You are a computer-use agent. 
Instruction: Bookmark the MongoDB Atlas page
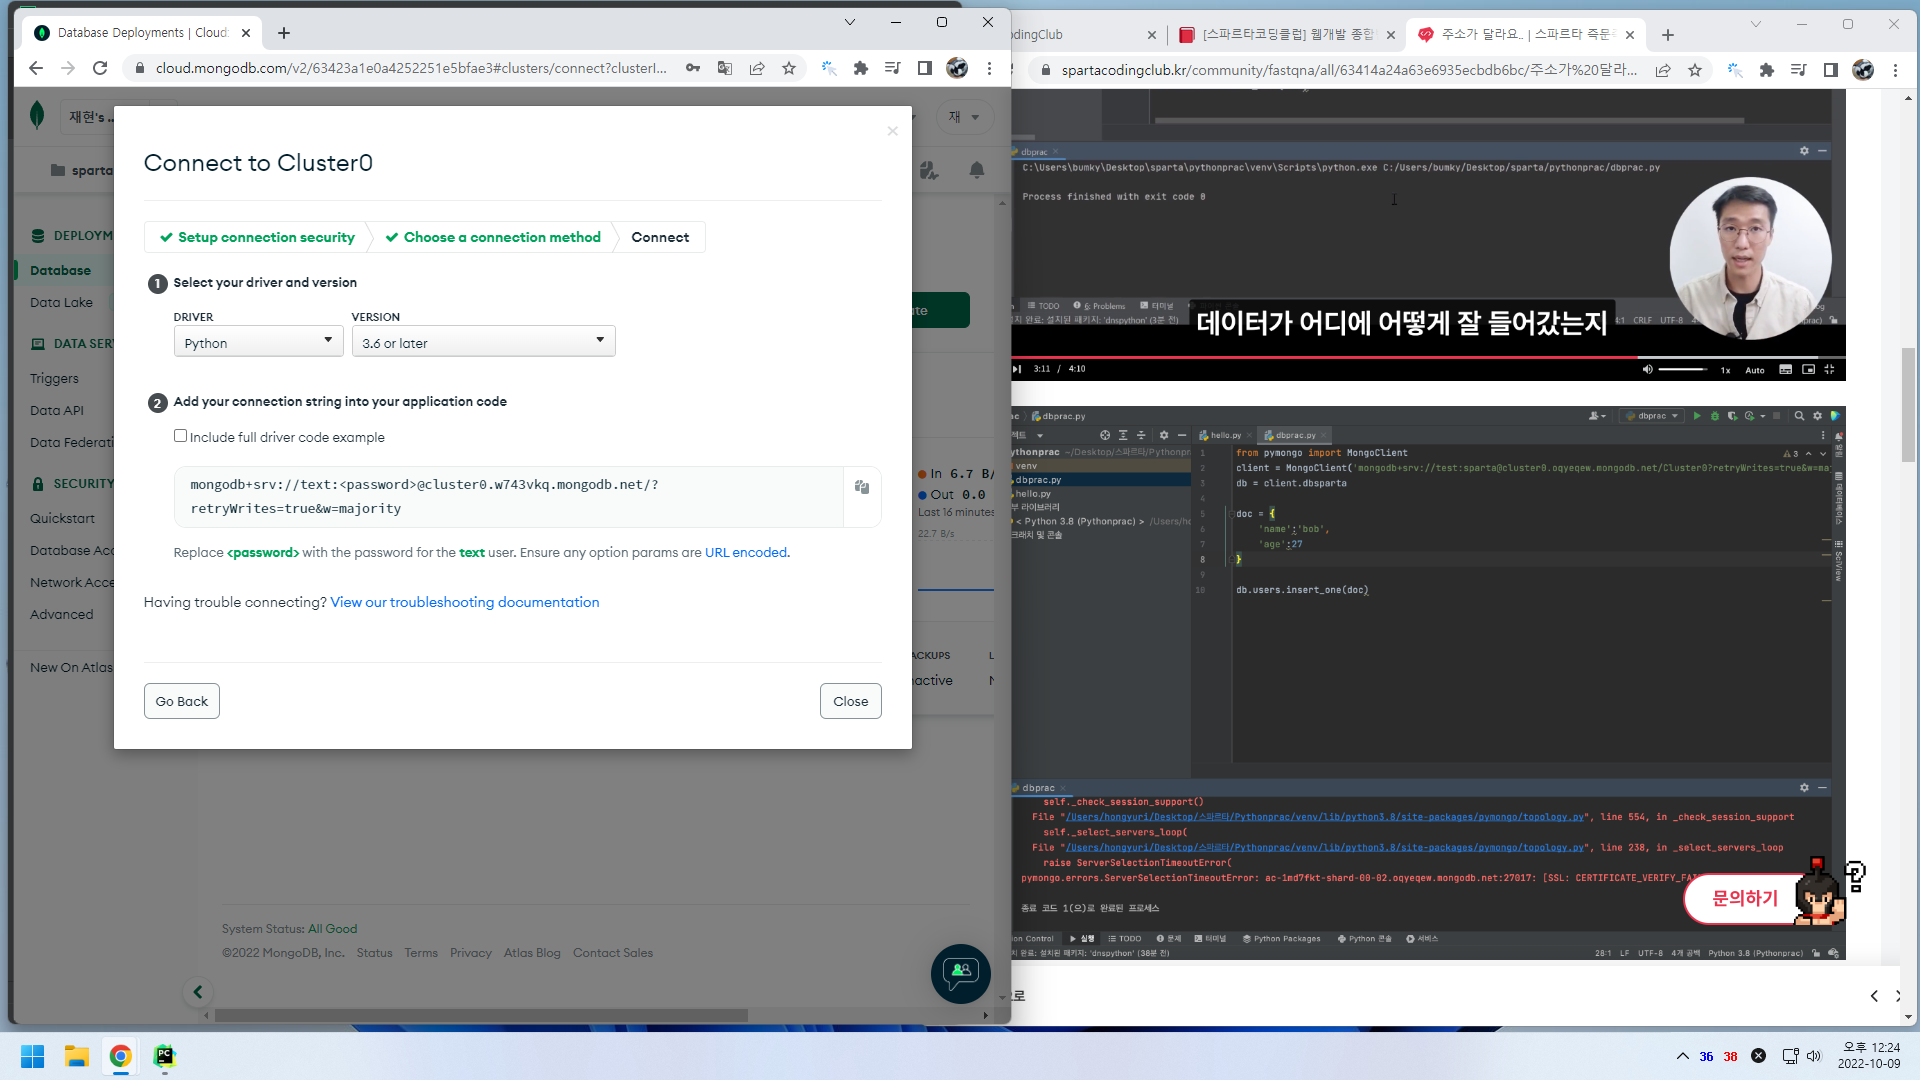click(789, 68)
